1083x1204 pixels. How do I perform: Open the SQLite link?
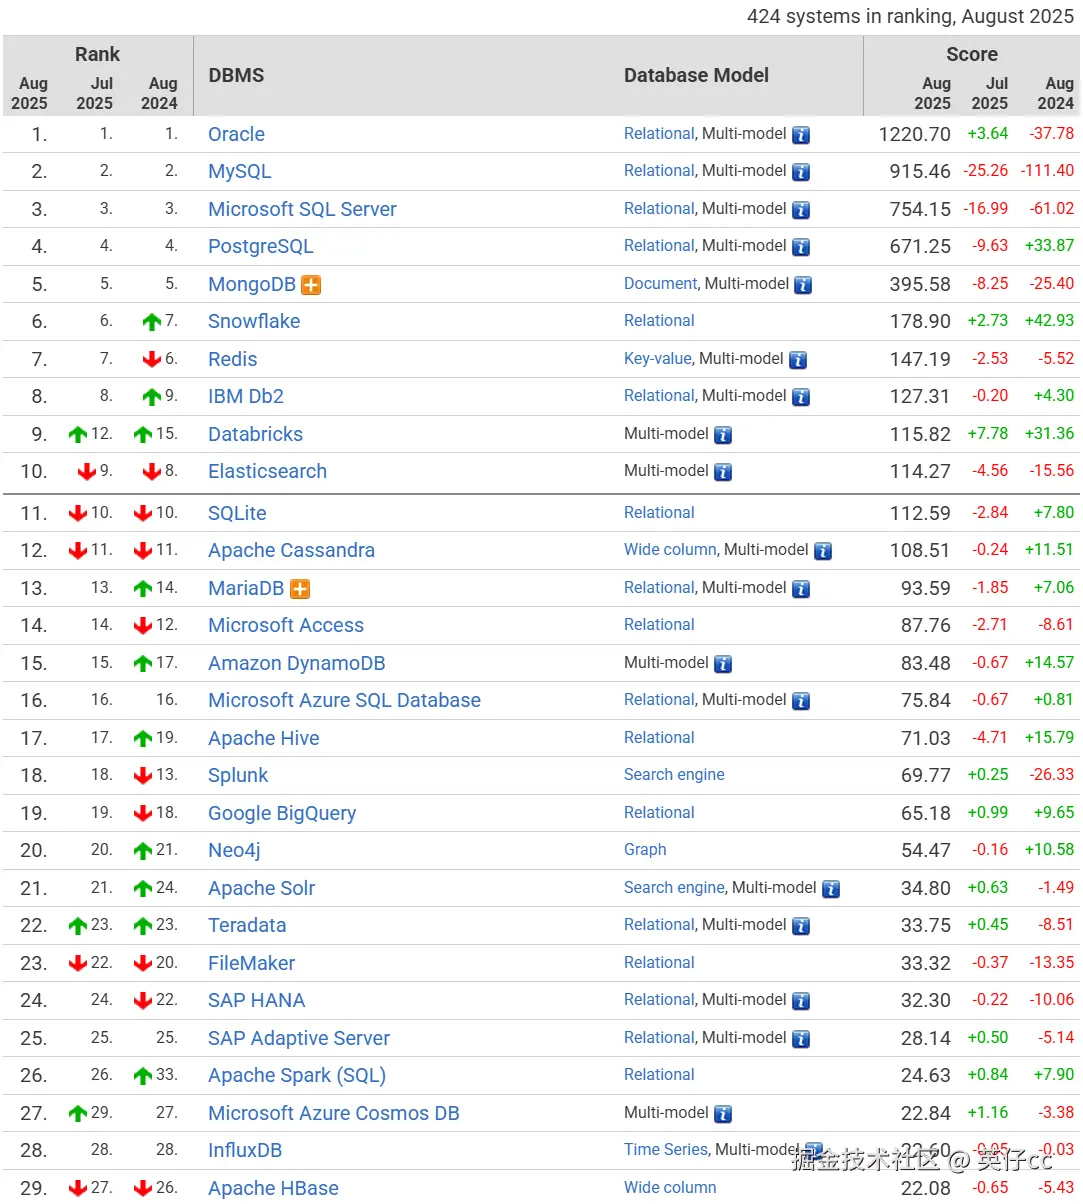[x=237, y=513]
